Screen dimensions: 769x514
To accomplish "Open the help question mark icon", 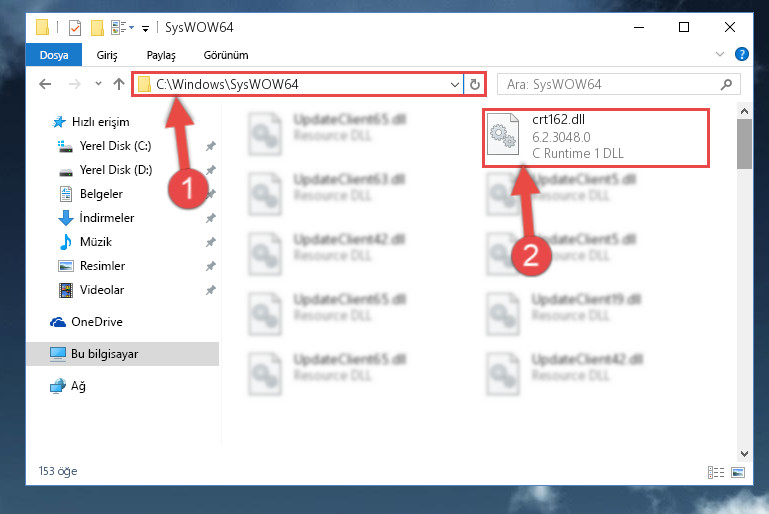I will tap(742, 54).
